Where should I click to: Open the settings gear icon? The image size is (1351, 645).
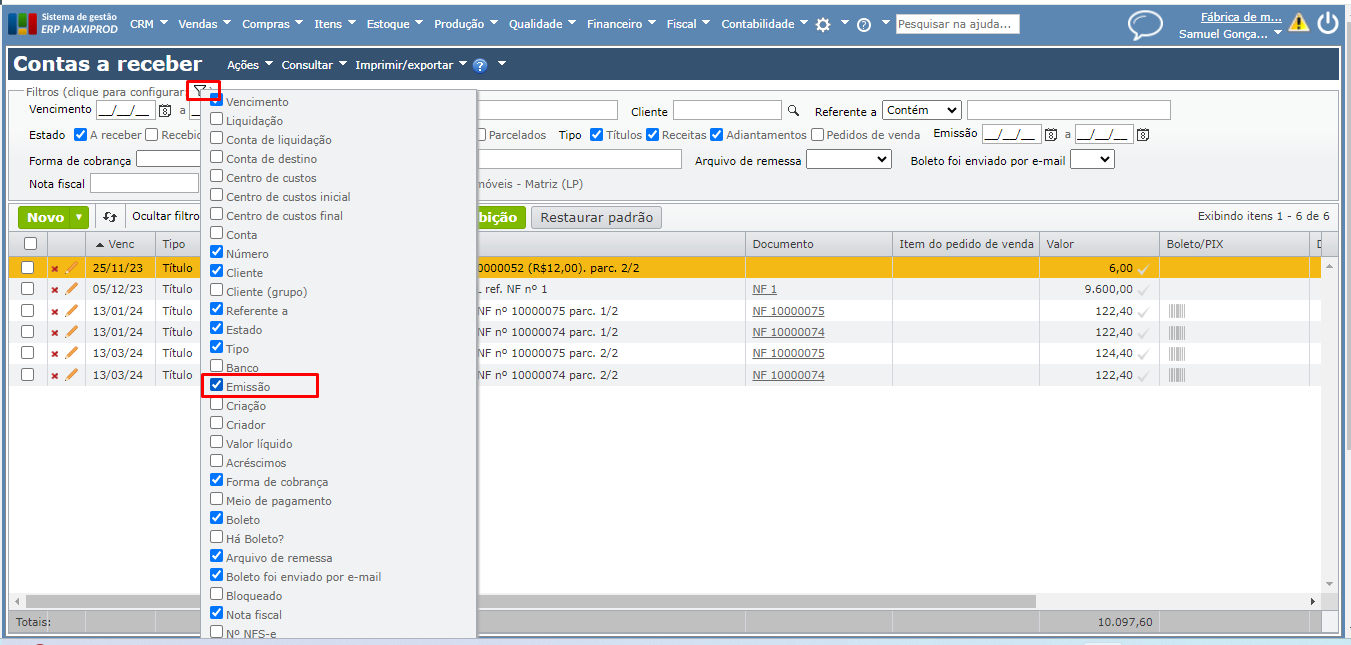click(823, 25)
